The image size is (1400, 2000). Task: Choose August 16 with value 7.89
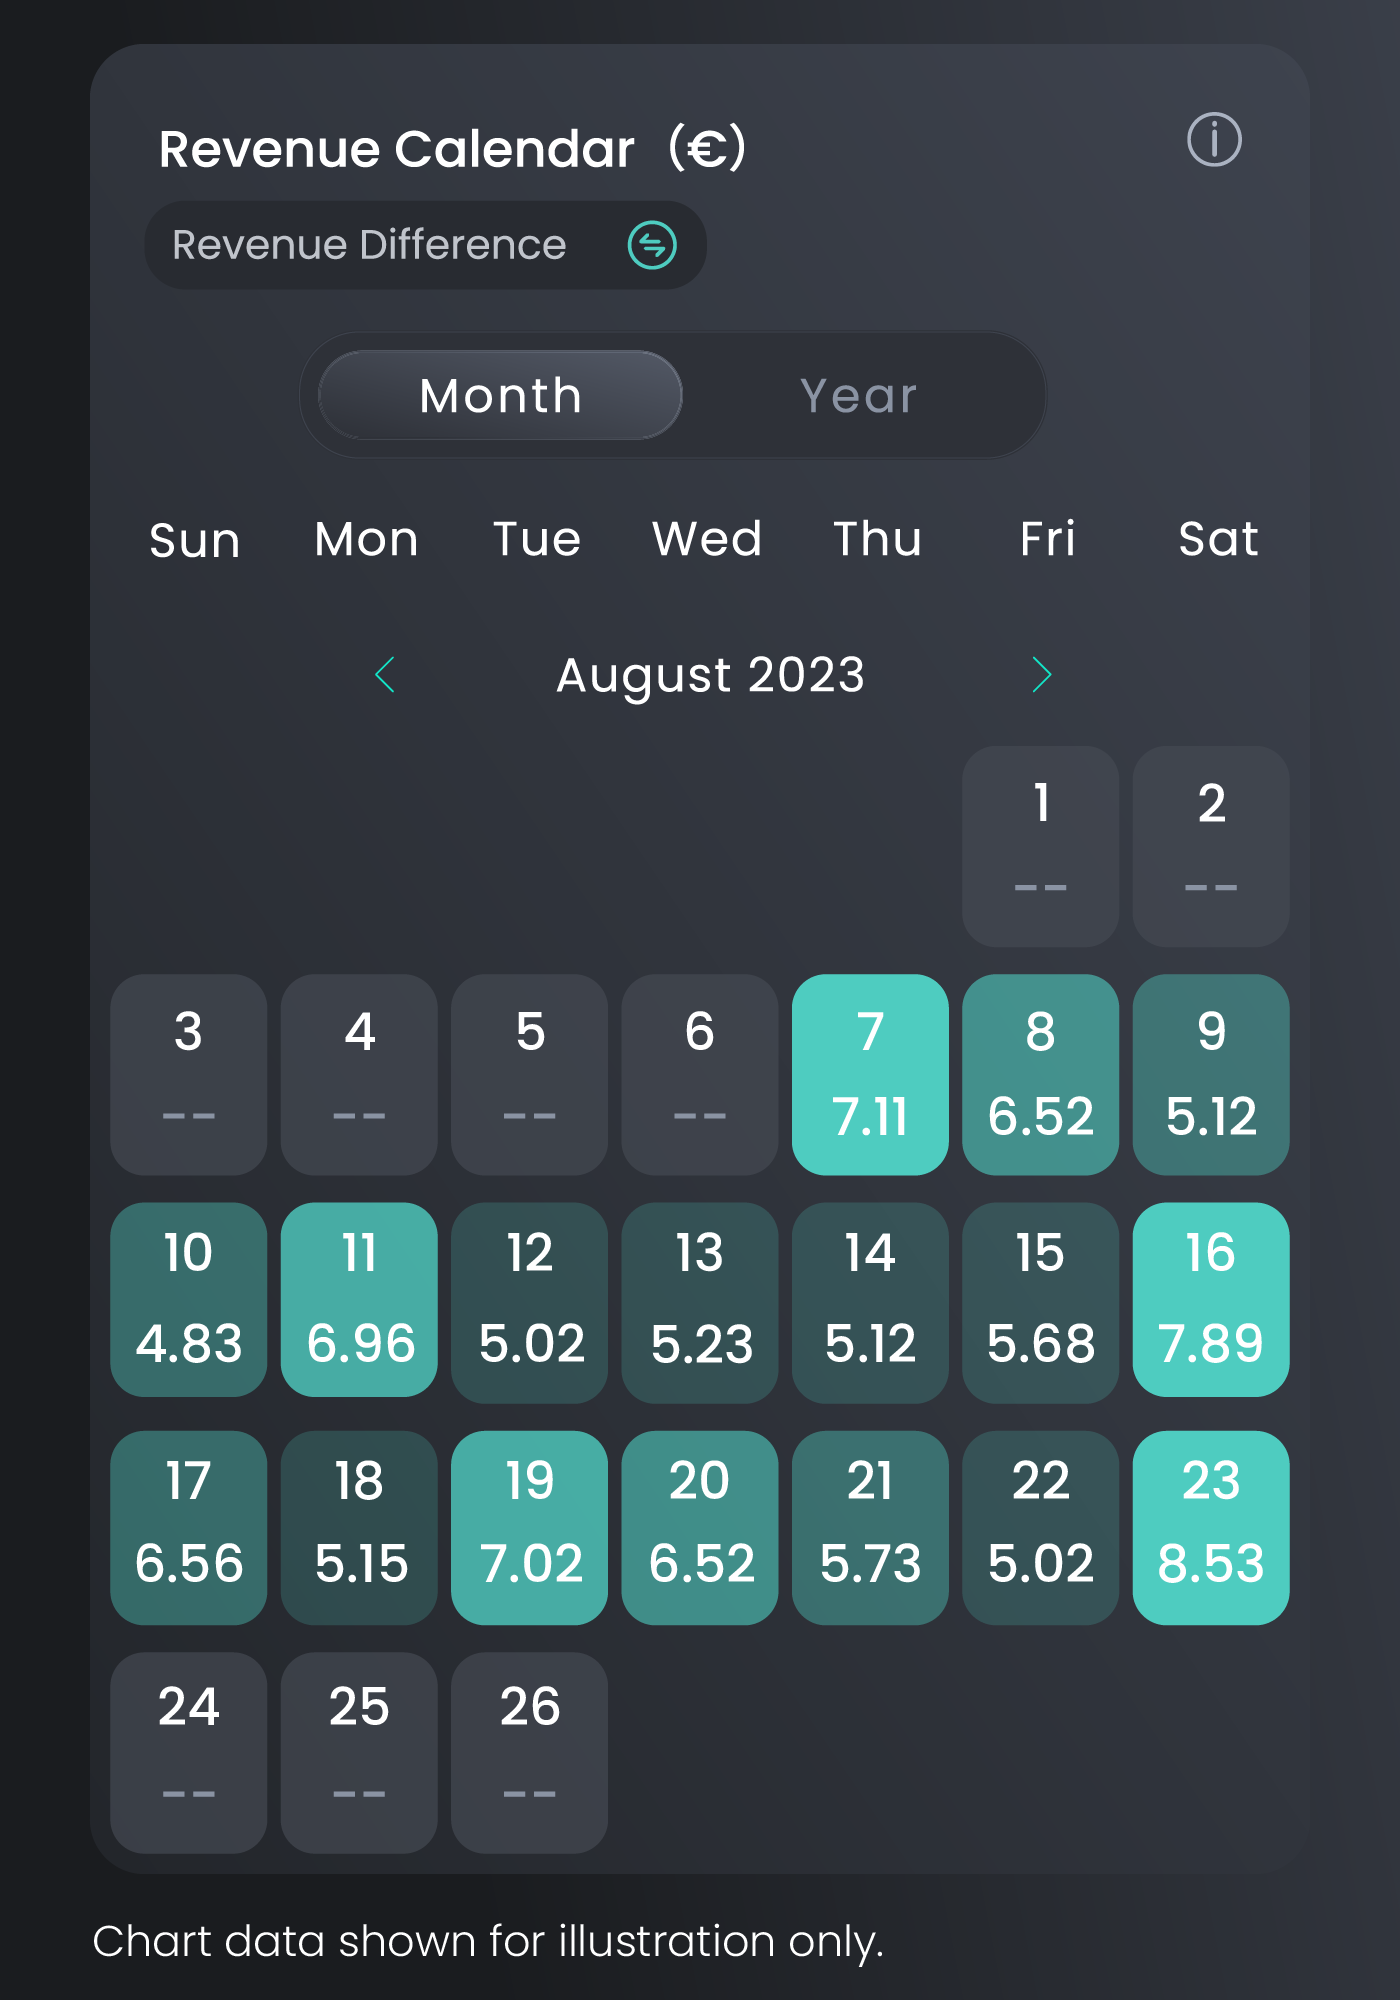click(1211, 1300)
